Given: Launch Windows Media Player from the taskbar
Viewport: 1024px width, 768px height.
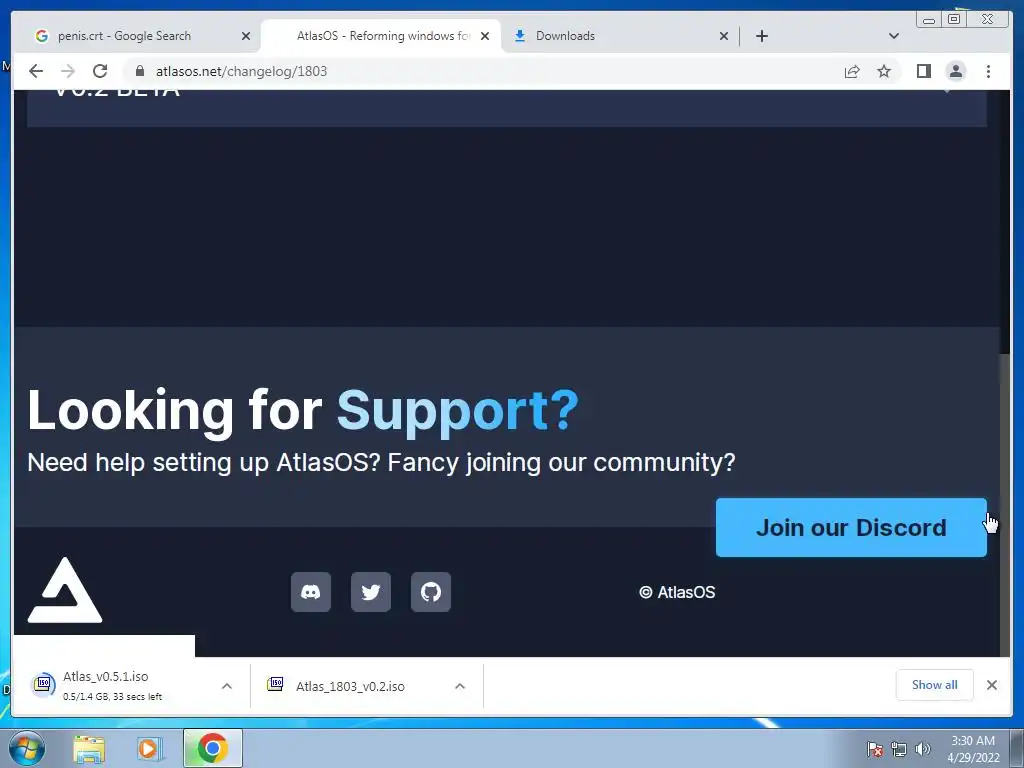Looking at the screenshot, I should tap(150, 748).
